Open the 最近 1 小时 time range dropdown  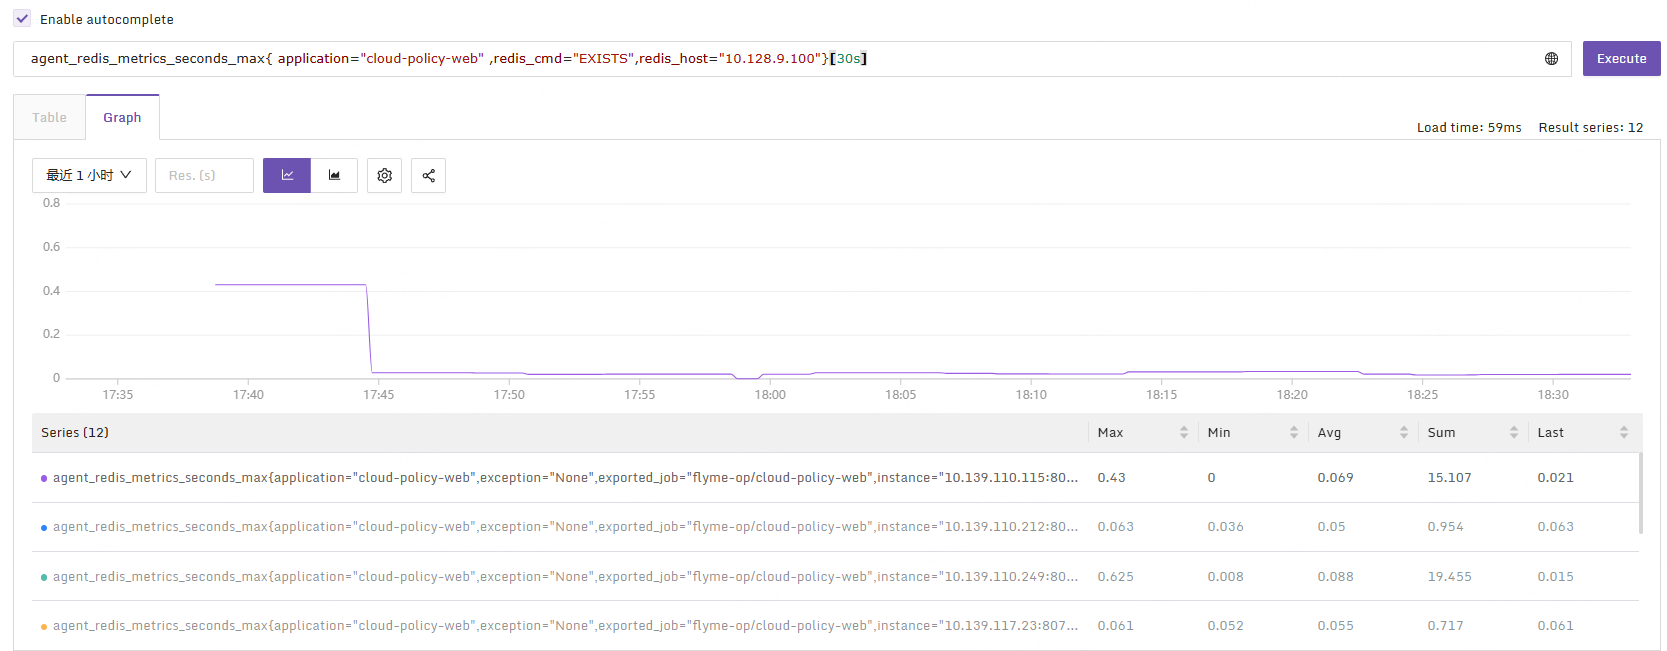click(x=89, y=176)
